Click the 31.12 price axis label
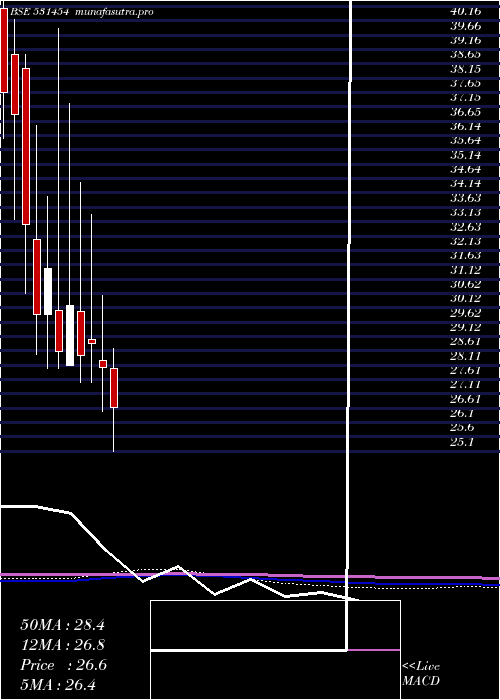The image size is (500, 700). click(x=466, y=270)
